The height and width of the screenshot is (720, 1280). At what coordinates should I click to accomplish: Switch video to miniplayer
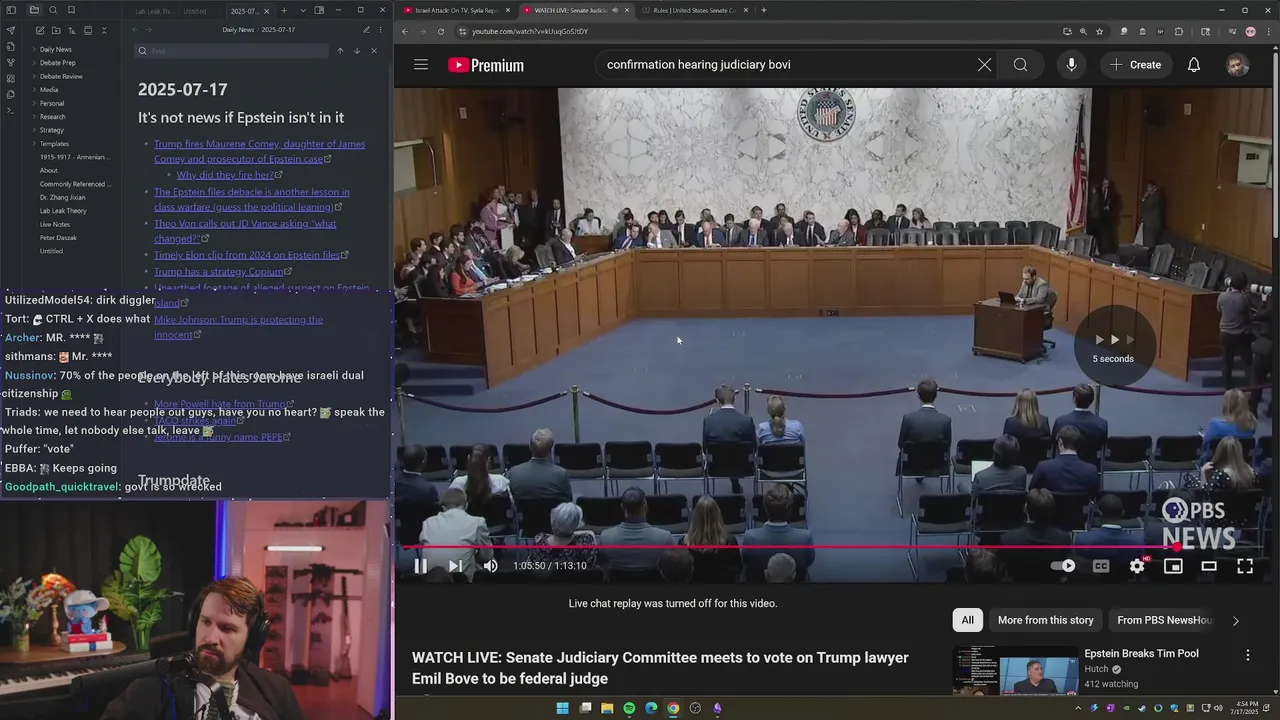[1173, 566]
